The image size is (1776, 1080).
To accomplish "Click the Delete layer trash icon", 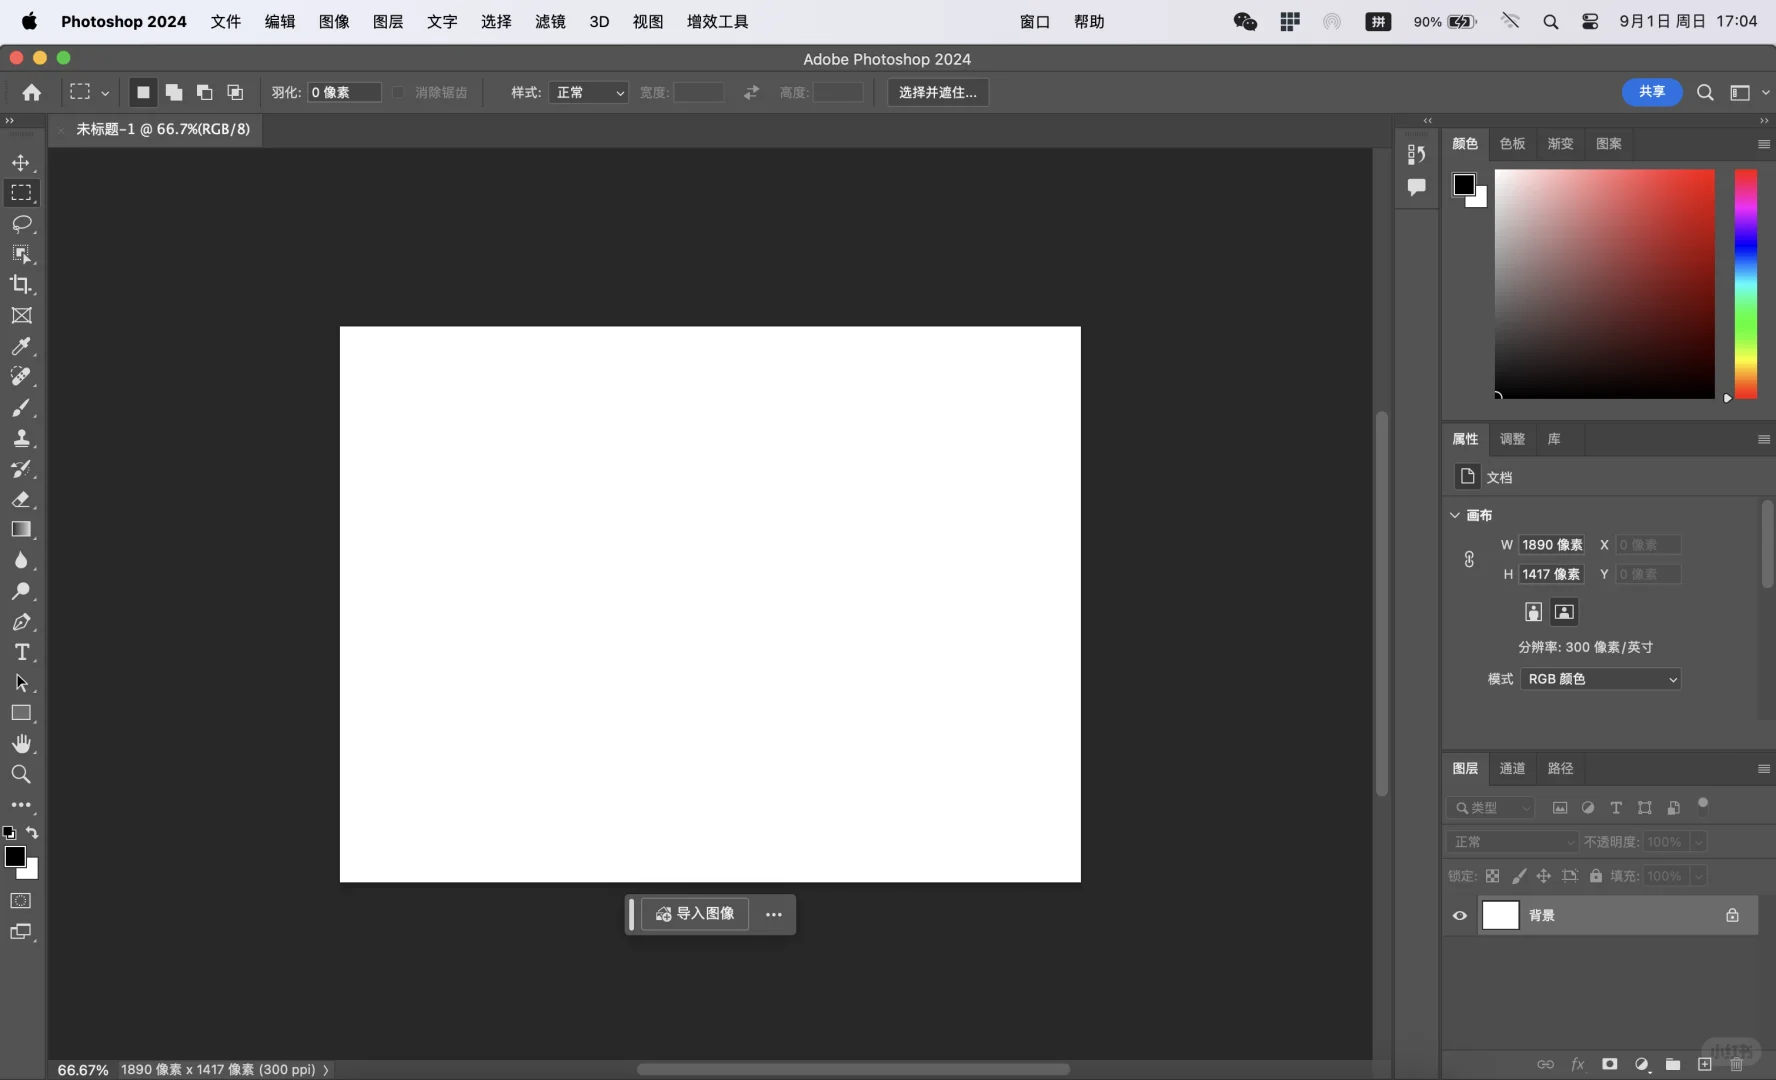I will coord(1737,1065).
